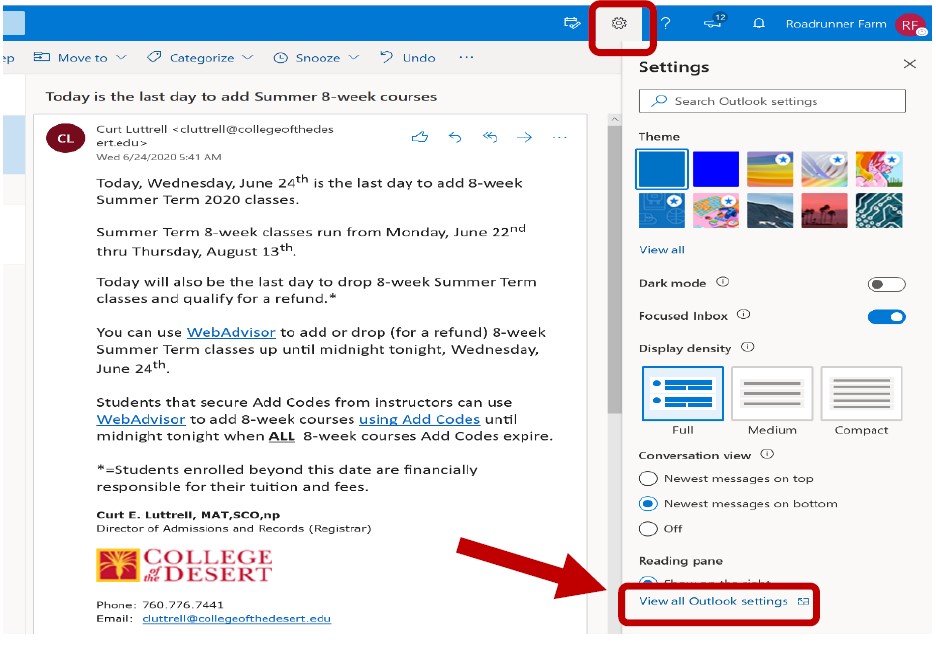Click the reading pane vertical scrollbar

pos(614,269)
